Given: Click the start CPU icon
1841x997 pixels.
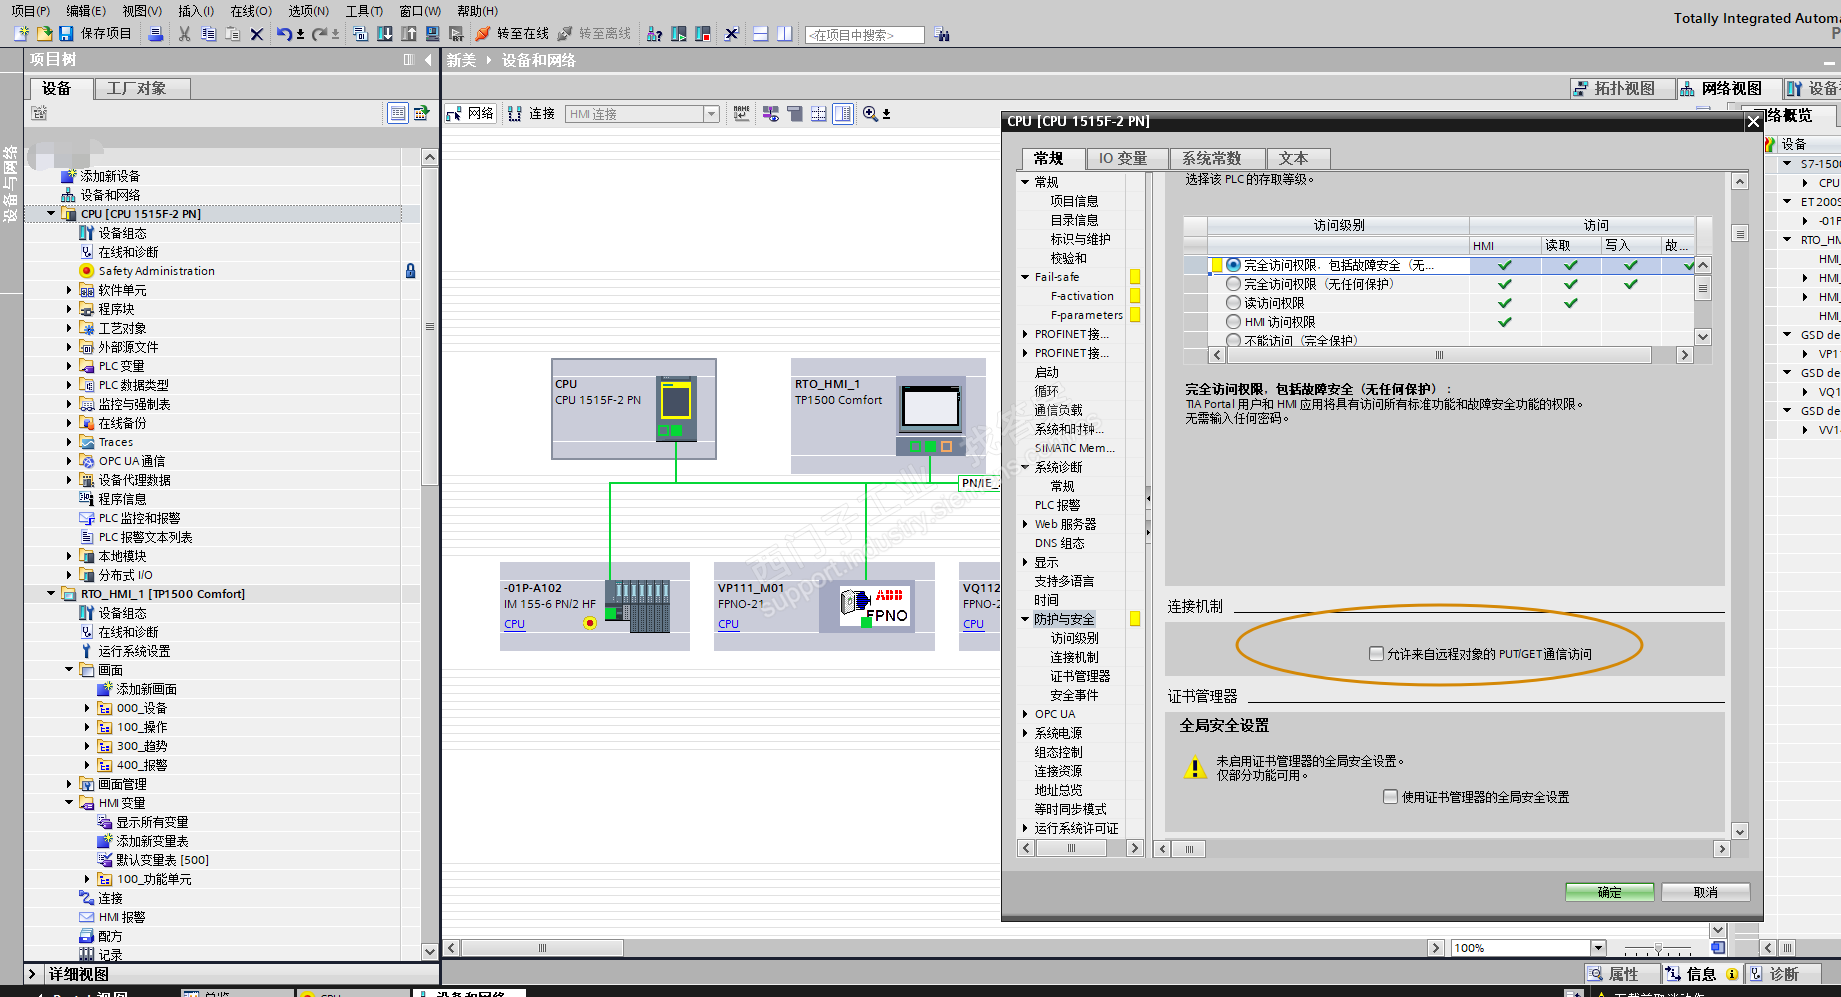Looking at the screenshot, I should pos(679,33).
